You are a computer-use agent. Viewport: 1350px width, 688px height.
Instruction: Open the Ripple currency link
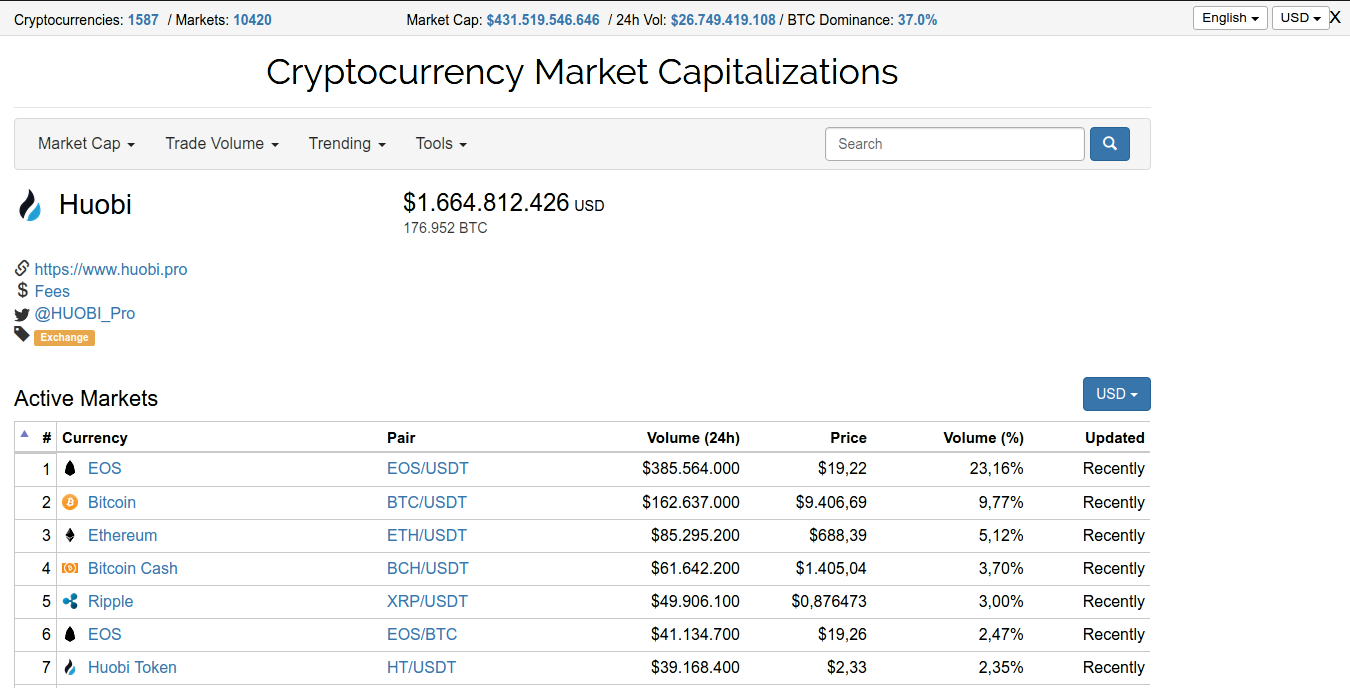pyautogui.click(x=110, y=601)
